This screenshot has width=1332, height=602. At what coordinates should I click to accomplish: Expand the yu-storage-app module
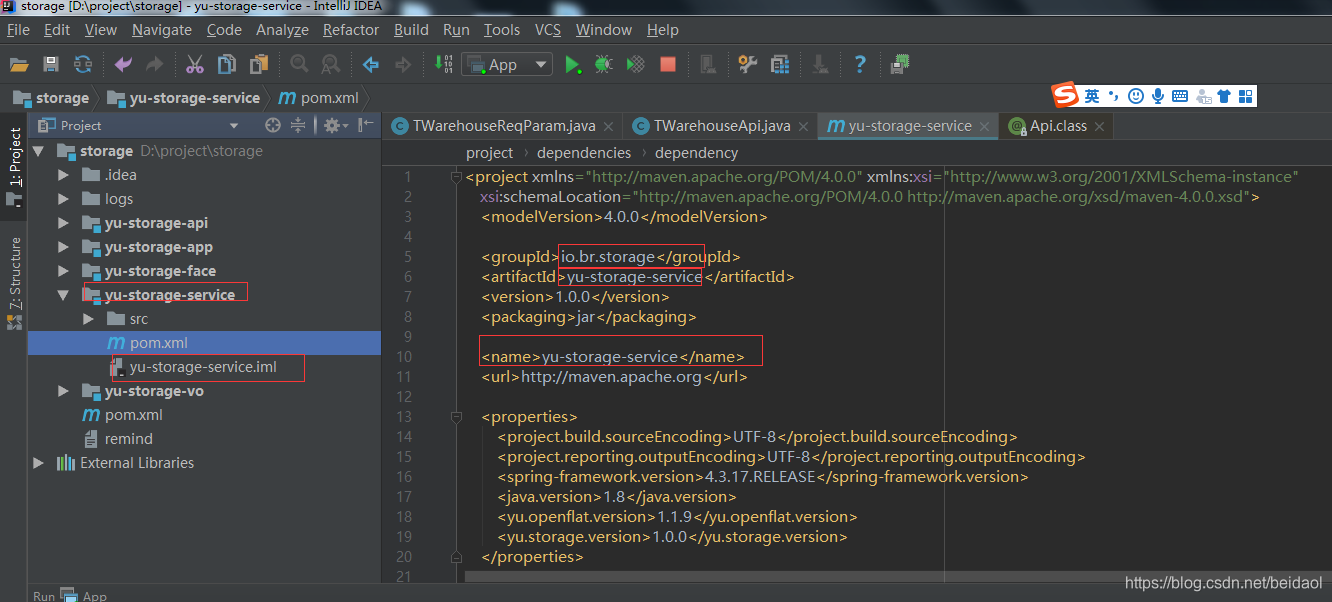(64, 247)
